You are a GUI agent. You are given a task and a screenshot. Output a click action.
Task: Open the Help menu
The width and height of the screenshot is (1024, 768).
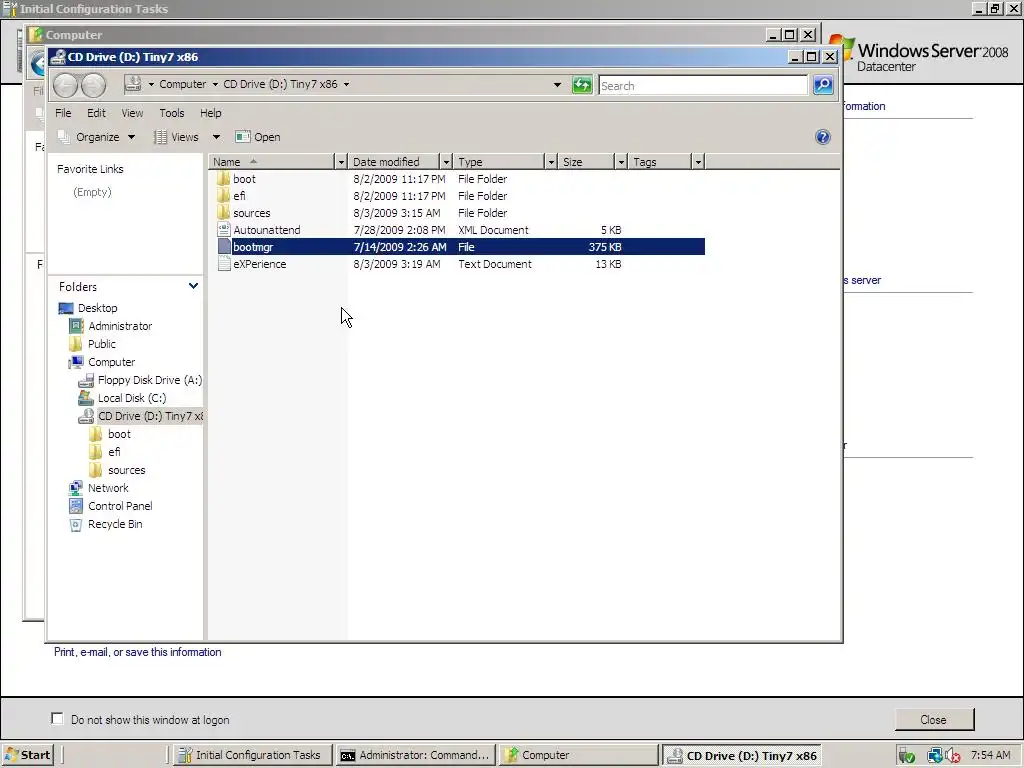(210, 113)
